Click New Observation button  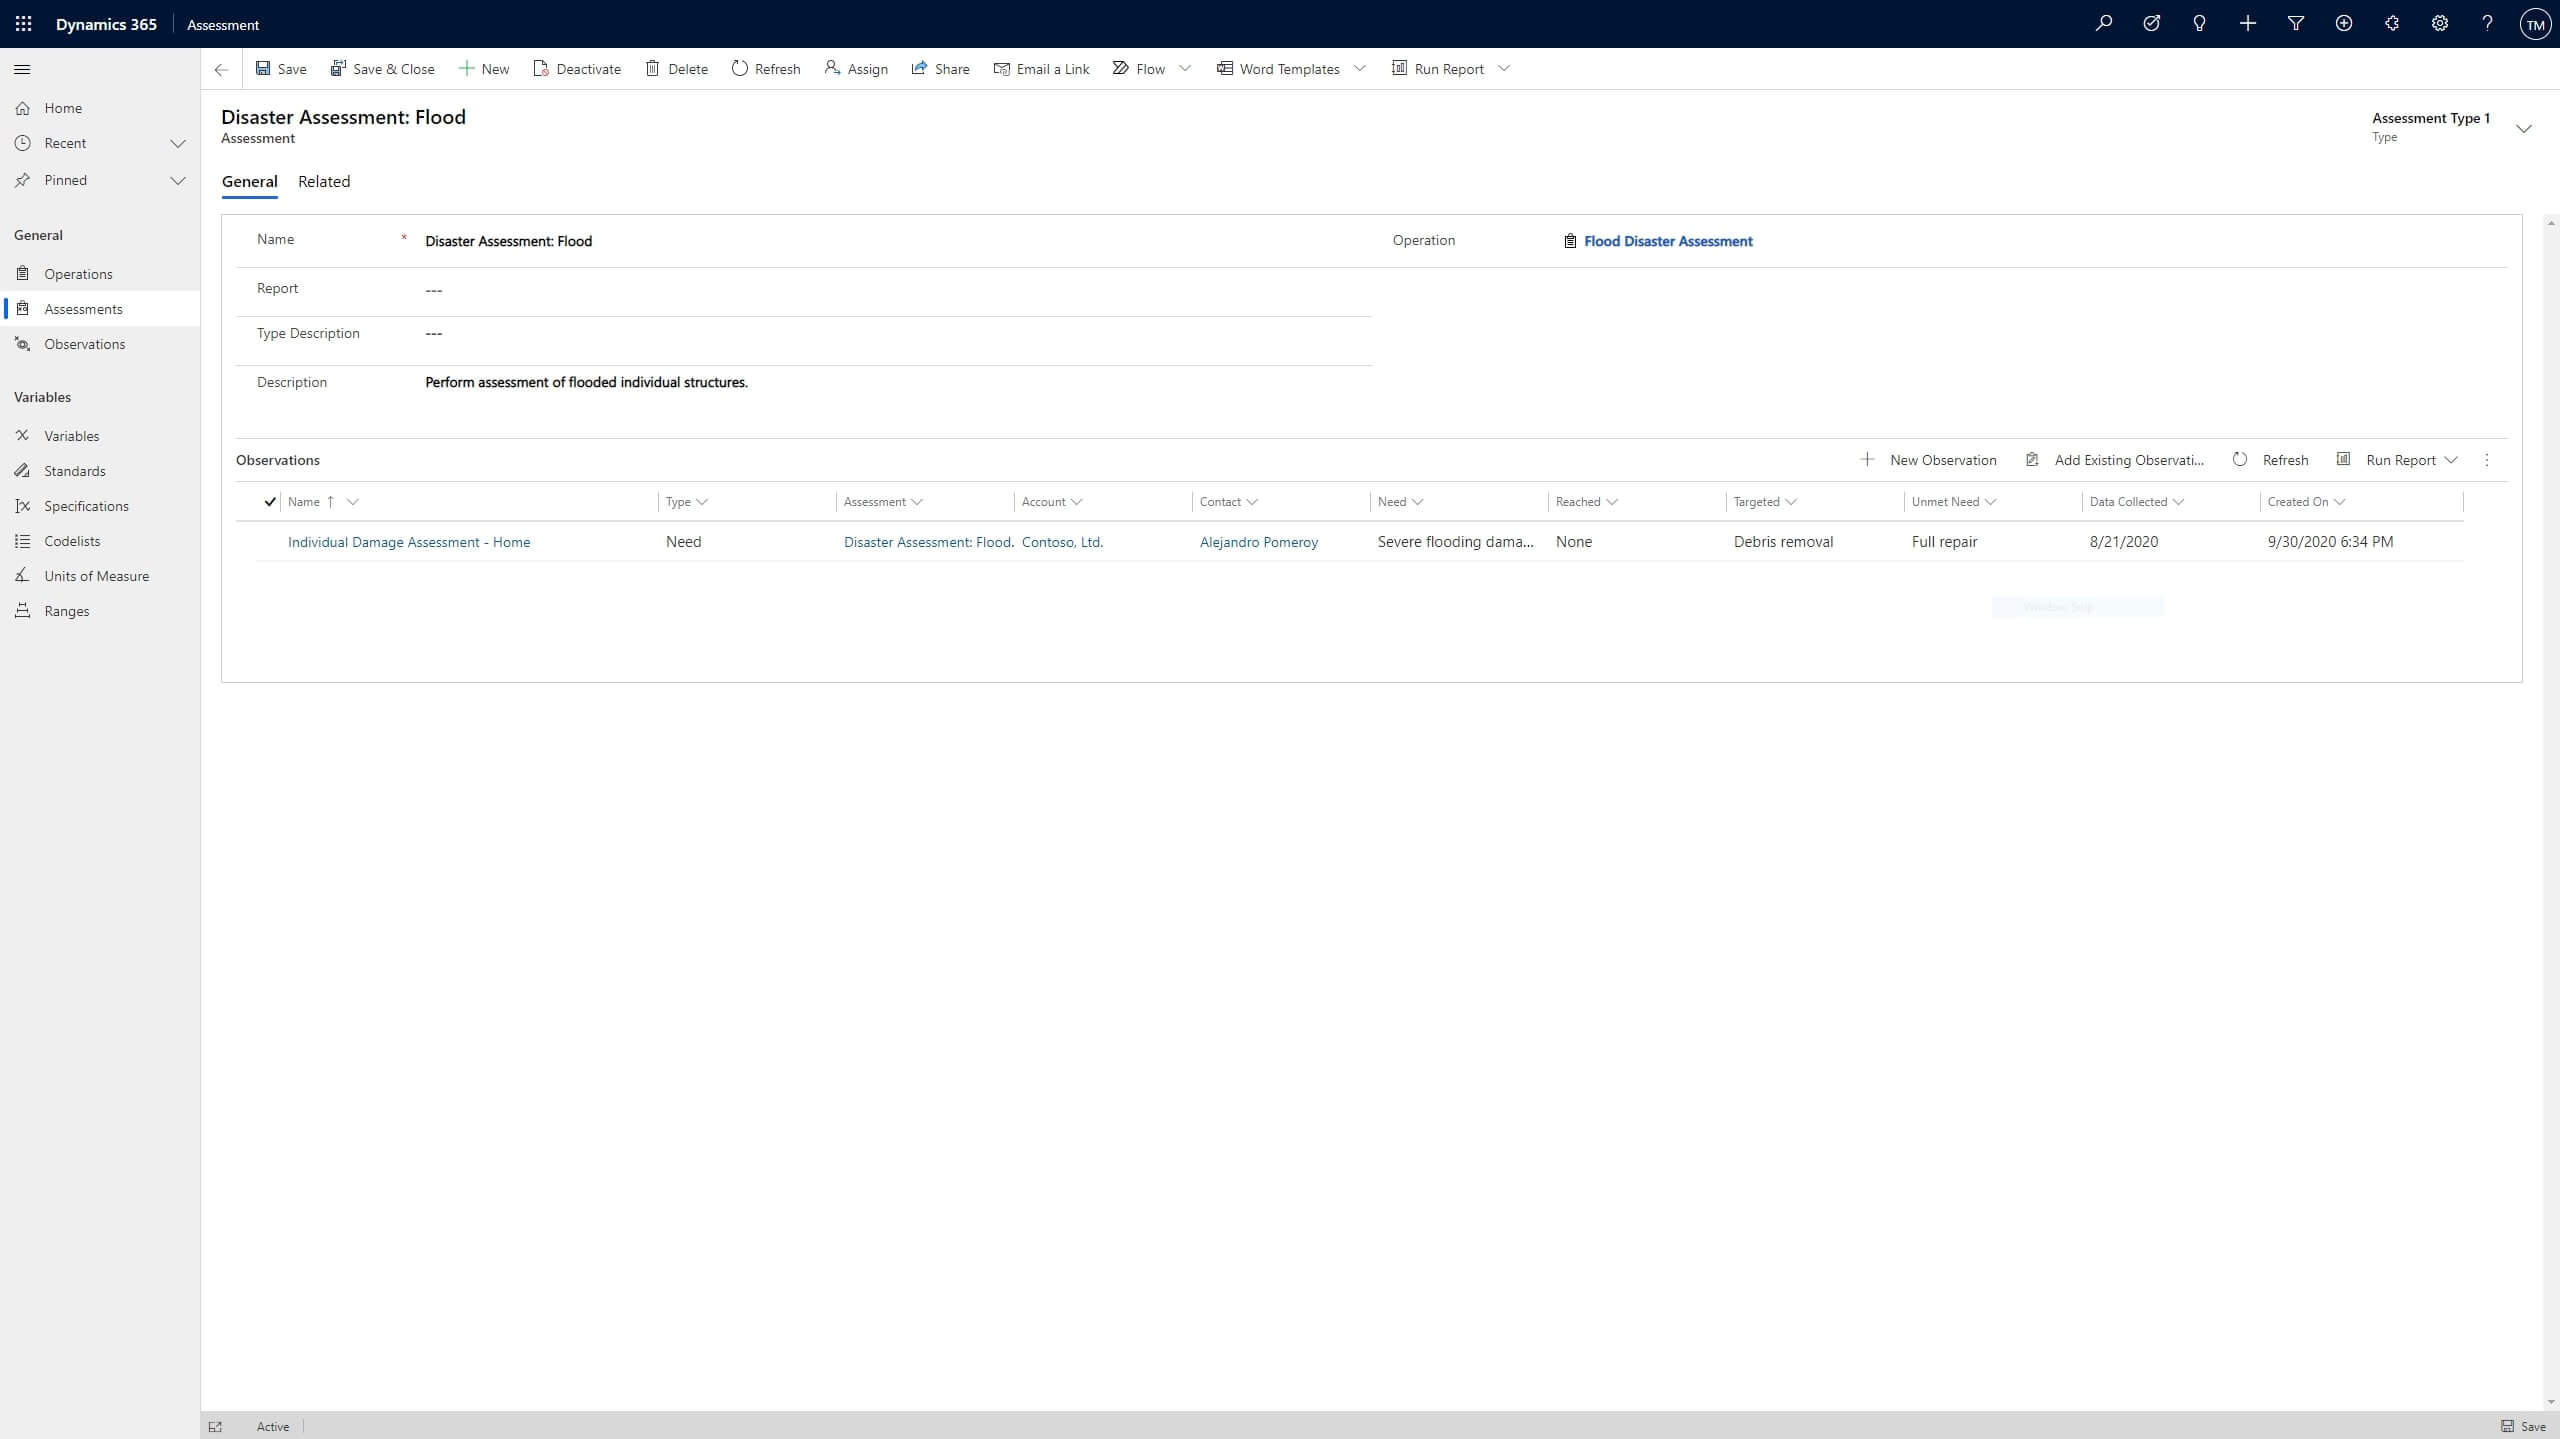pos(1929,459)
